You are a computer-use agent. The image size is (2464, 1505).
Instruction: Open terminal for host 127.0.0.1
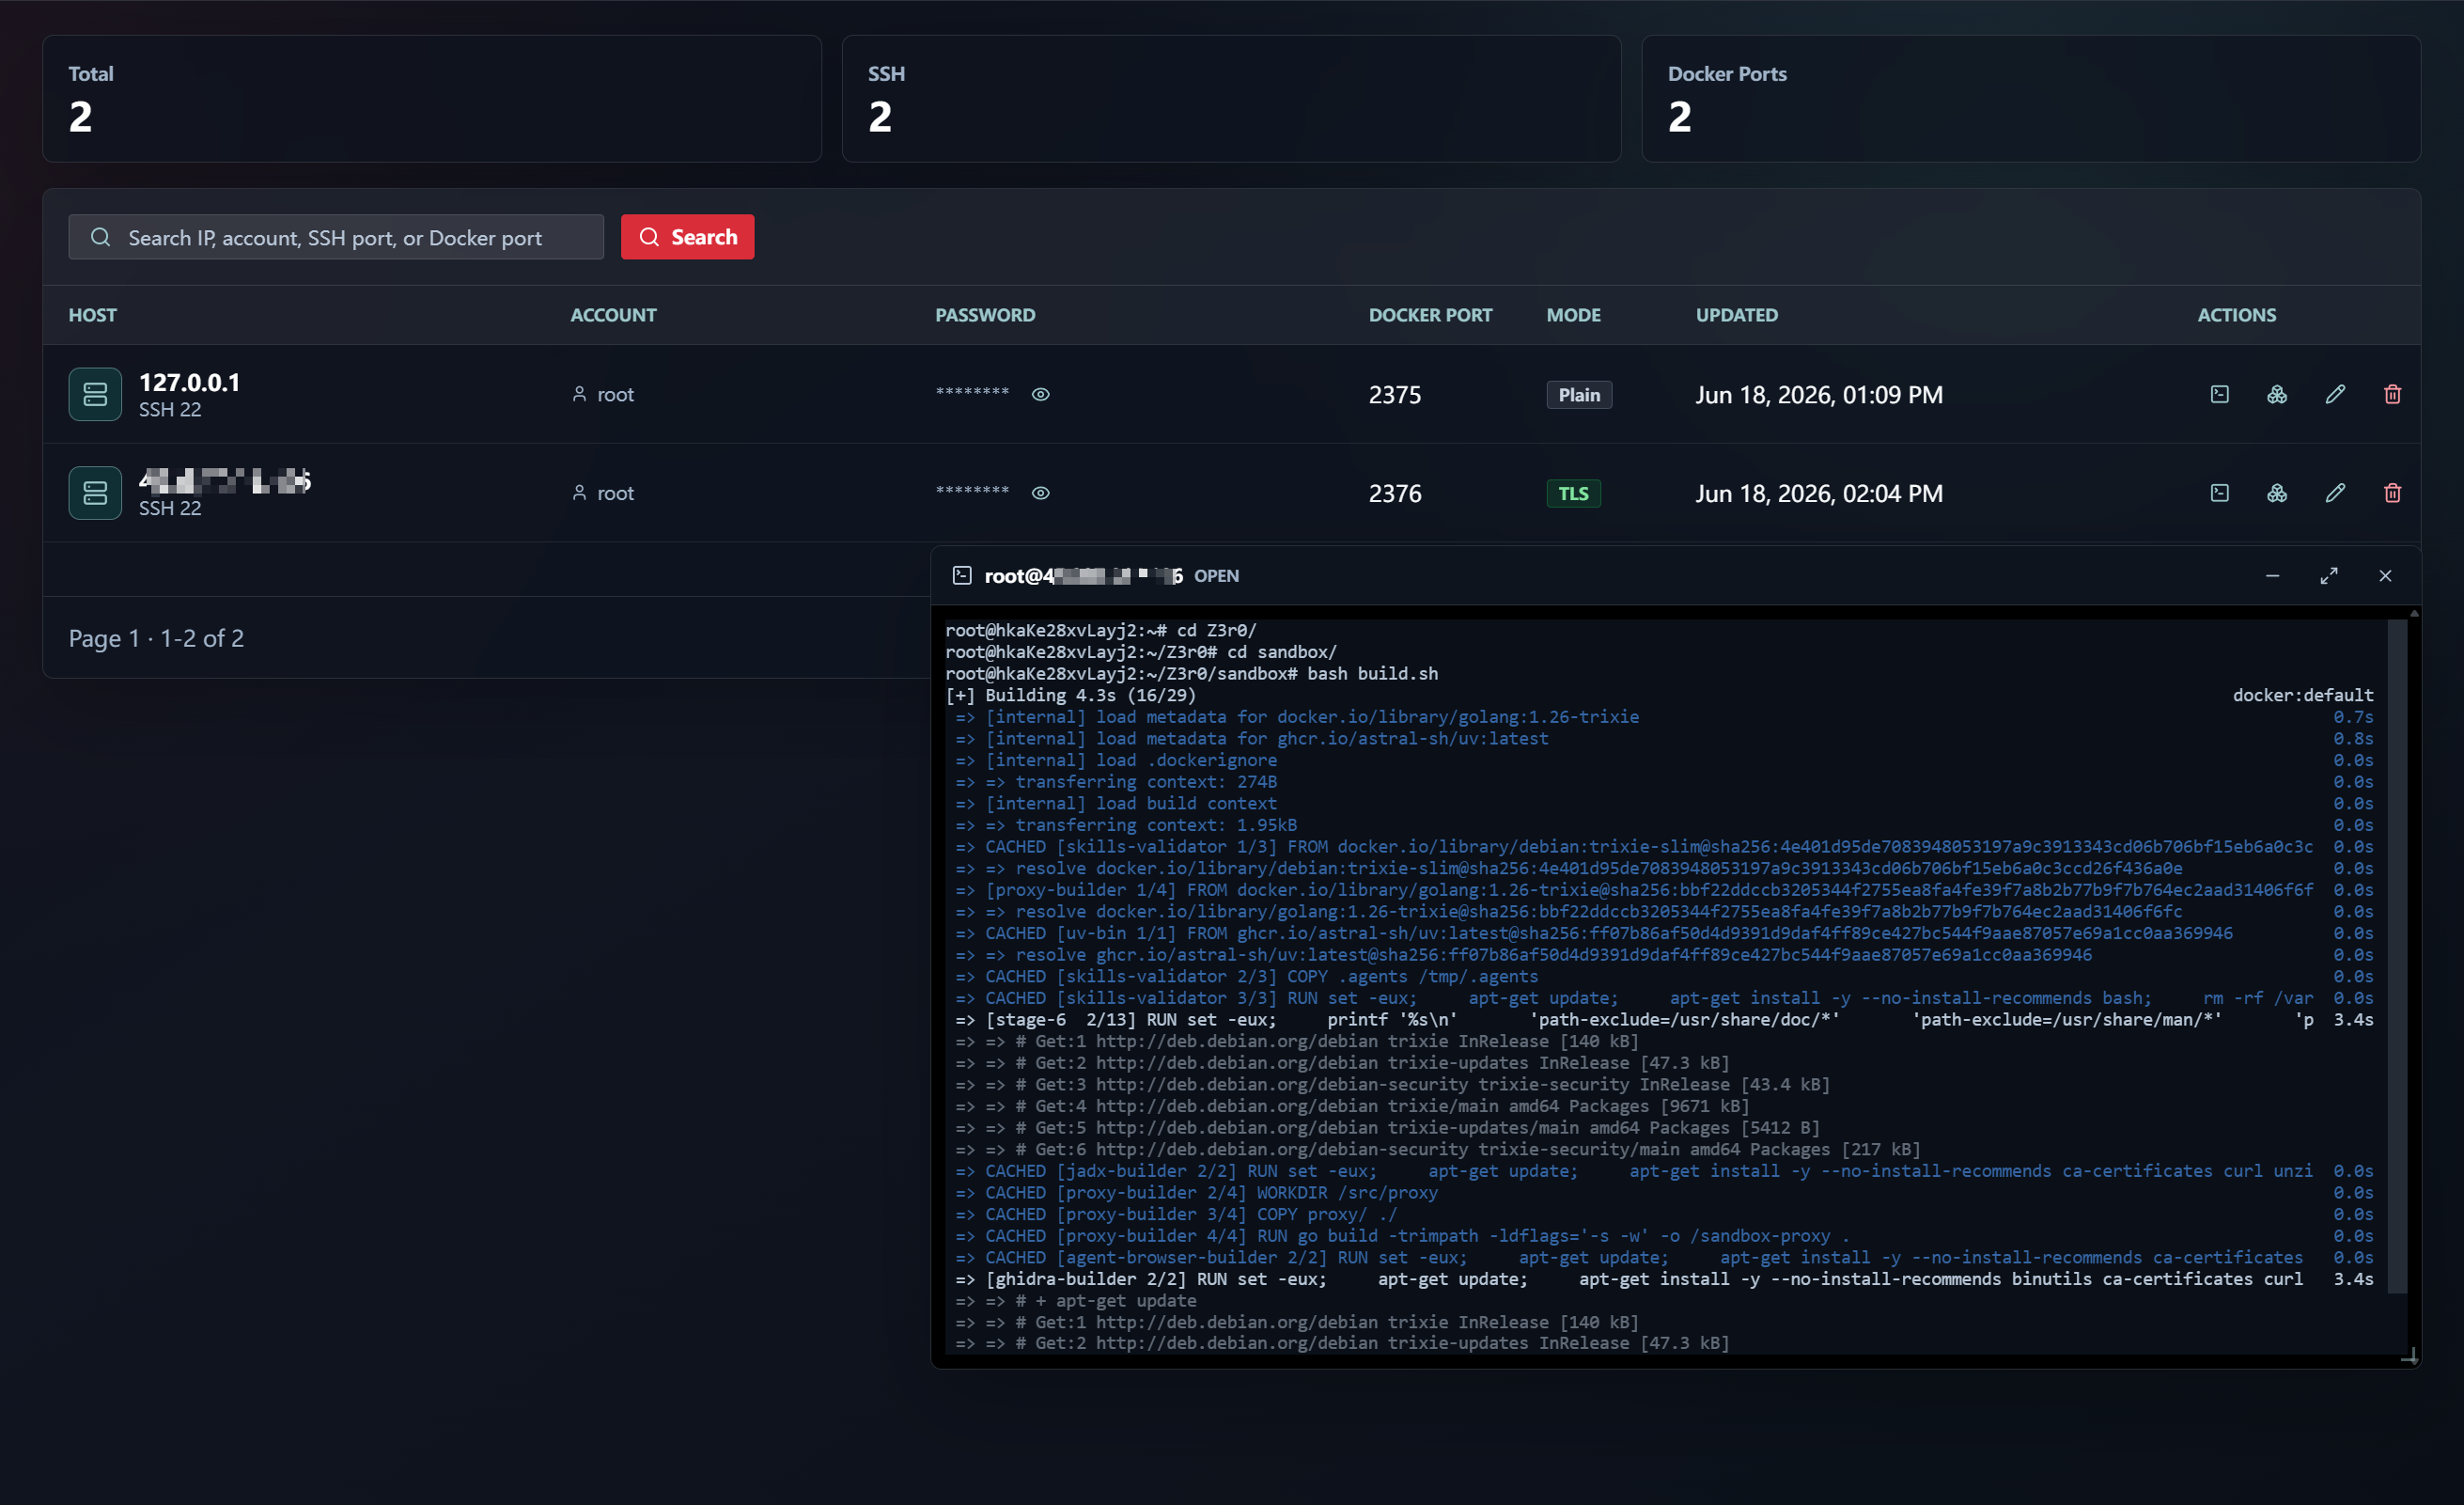[2219, 394]
